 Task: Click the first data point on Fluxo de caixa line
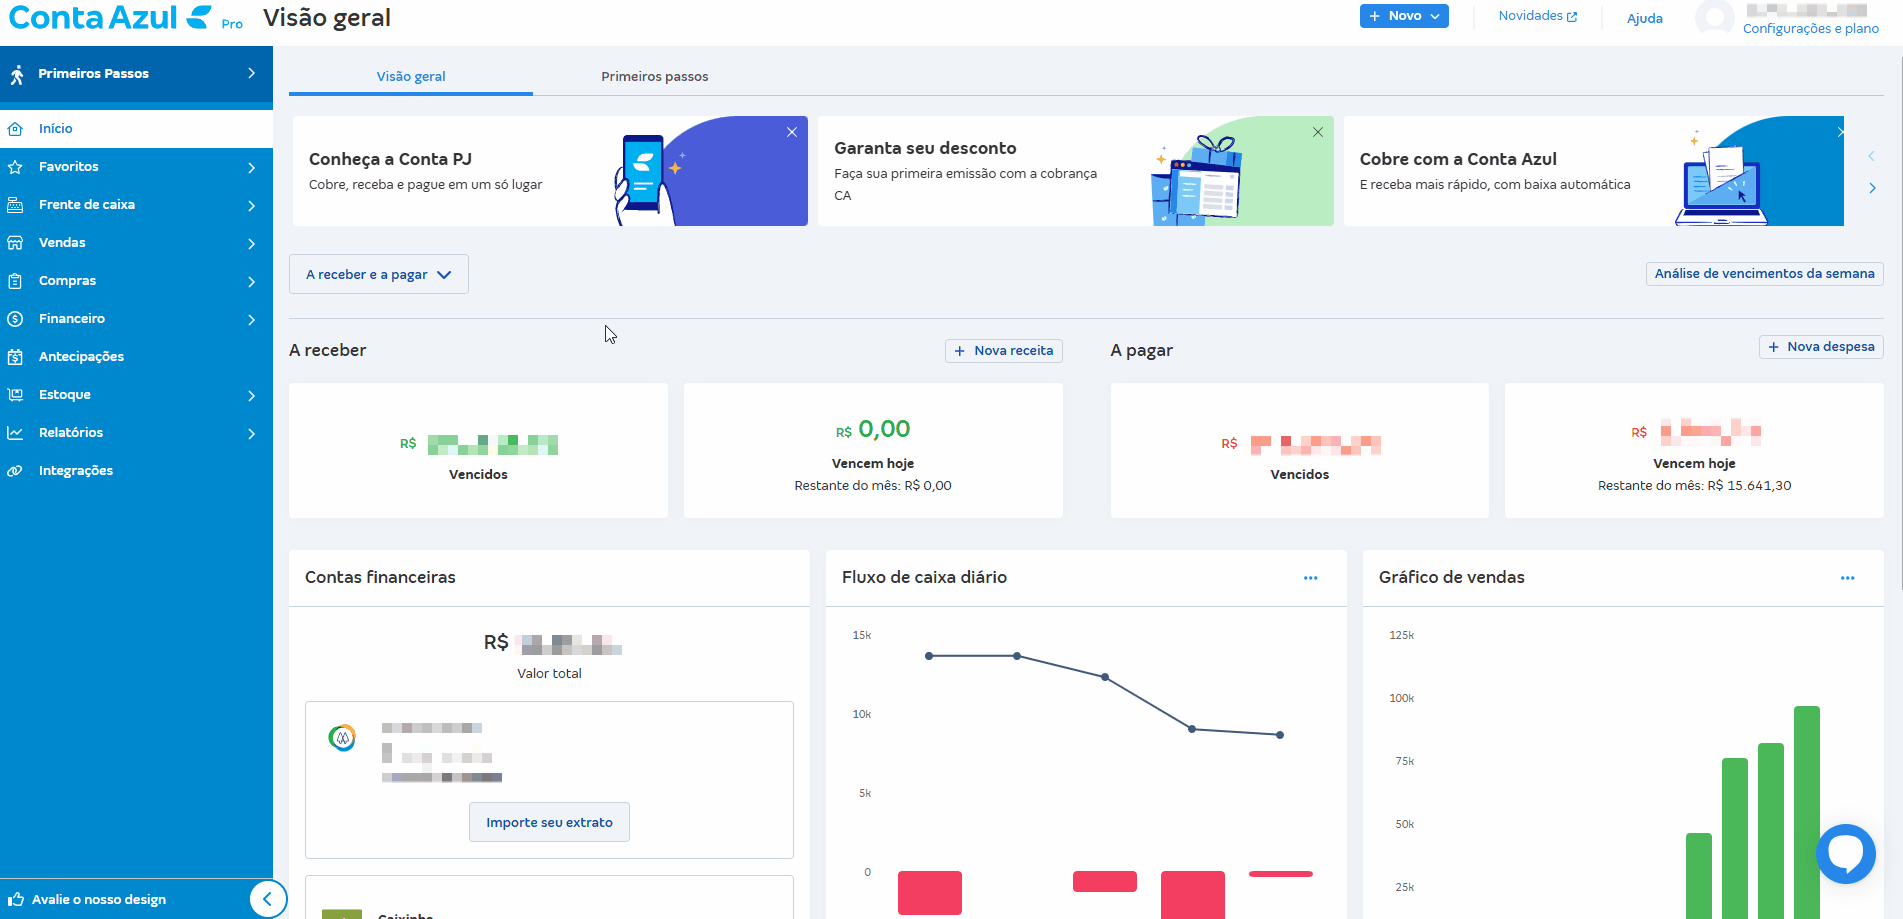point(929,656)
